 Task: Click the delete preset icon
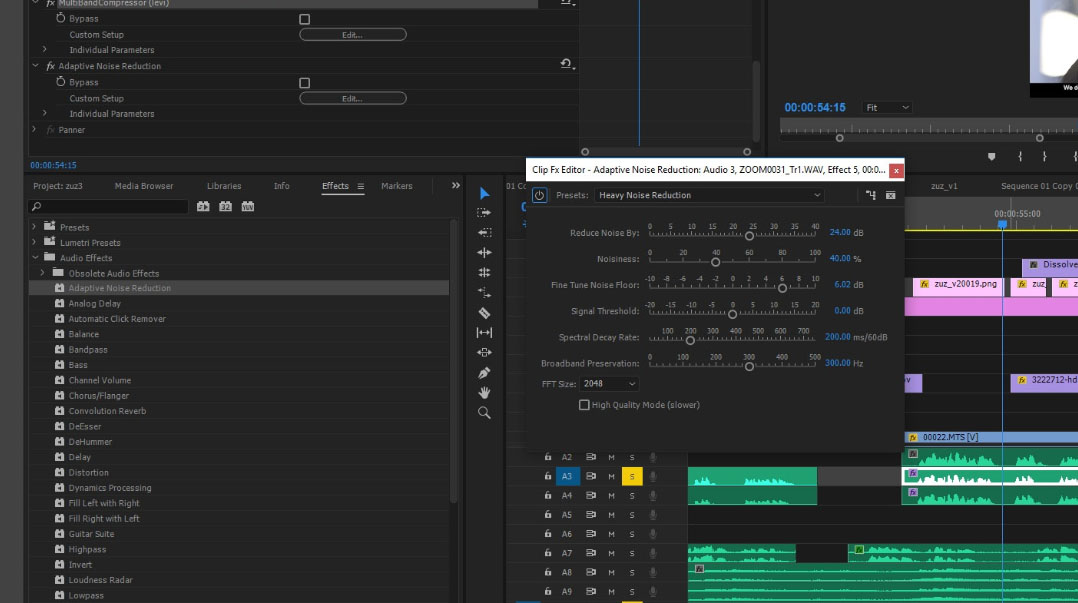coord(891,195)
